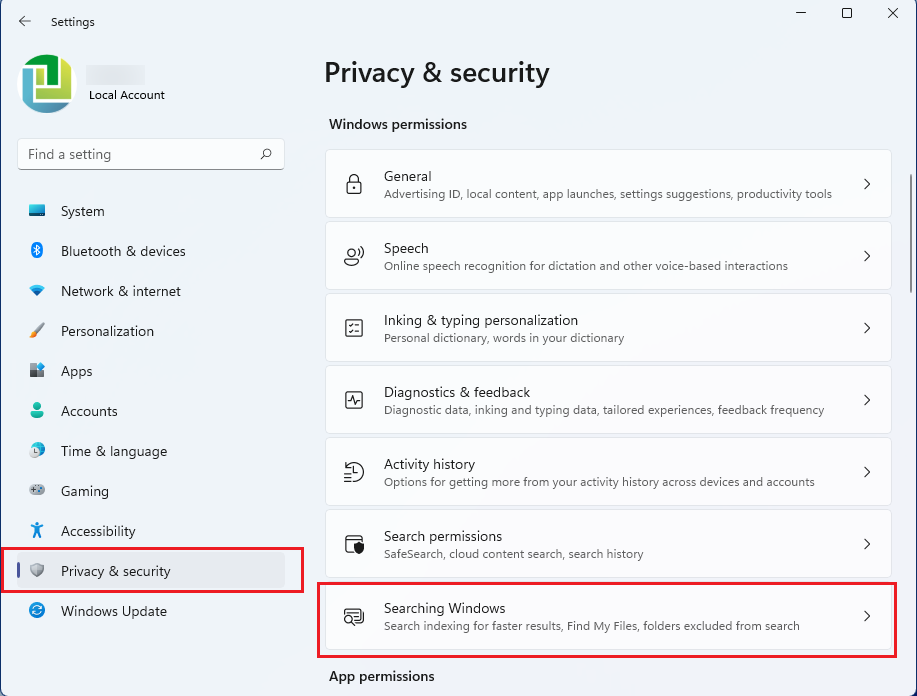
Task: Click the Privacy & security shield icon
Action: 37,570
